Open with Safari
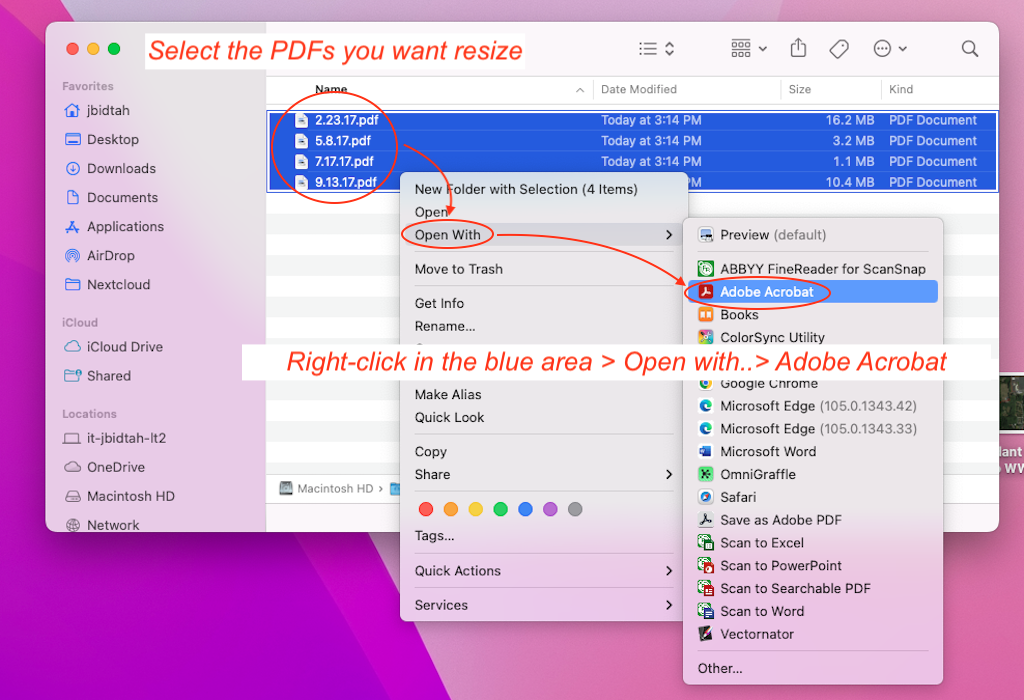 pos(812,498)
